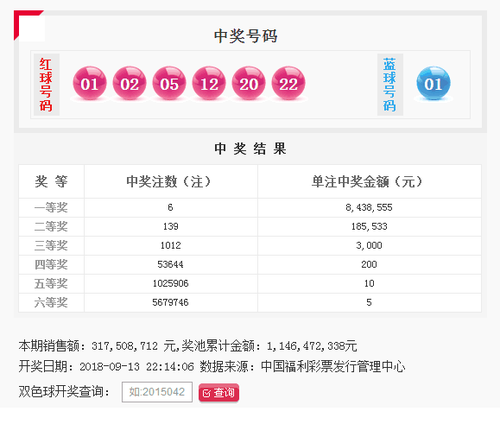Click fourth prize amount 200
The image size is (500, 427).
pos(369,265)
